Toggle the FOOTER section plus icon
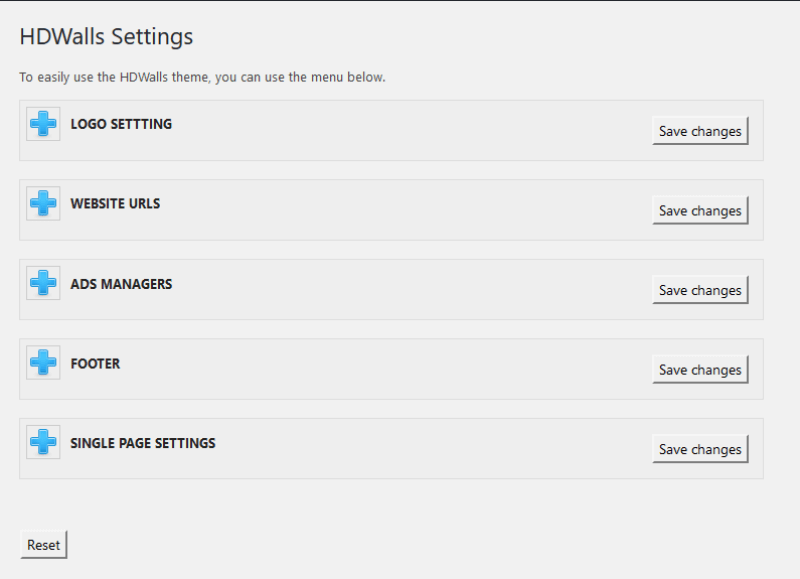The image size is (800, 579). (x=43, y=363)
